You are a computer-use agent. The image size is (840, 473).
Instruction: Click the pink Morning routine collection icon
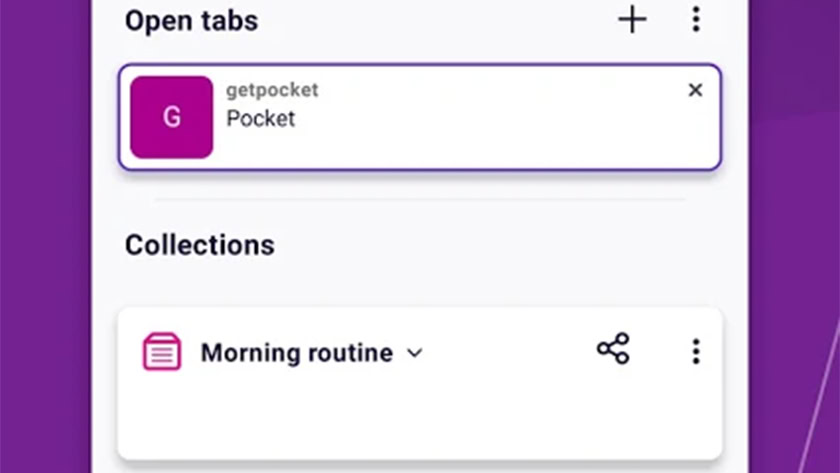pyautogui.click(x=162, y=352)
